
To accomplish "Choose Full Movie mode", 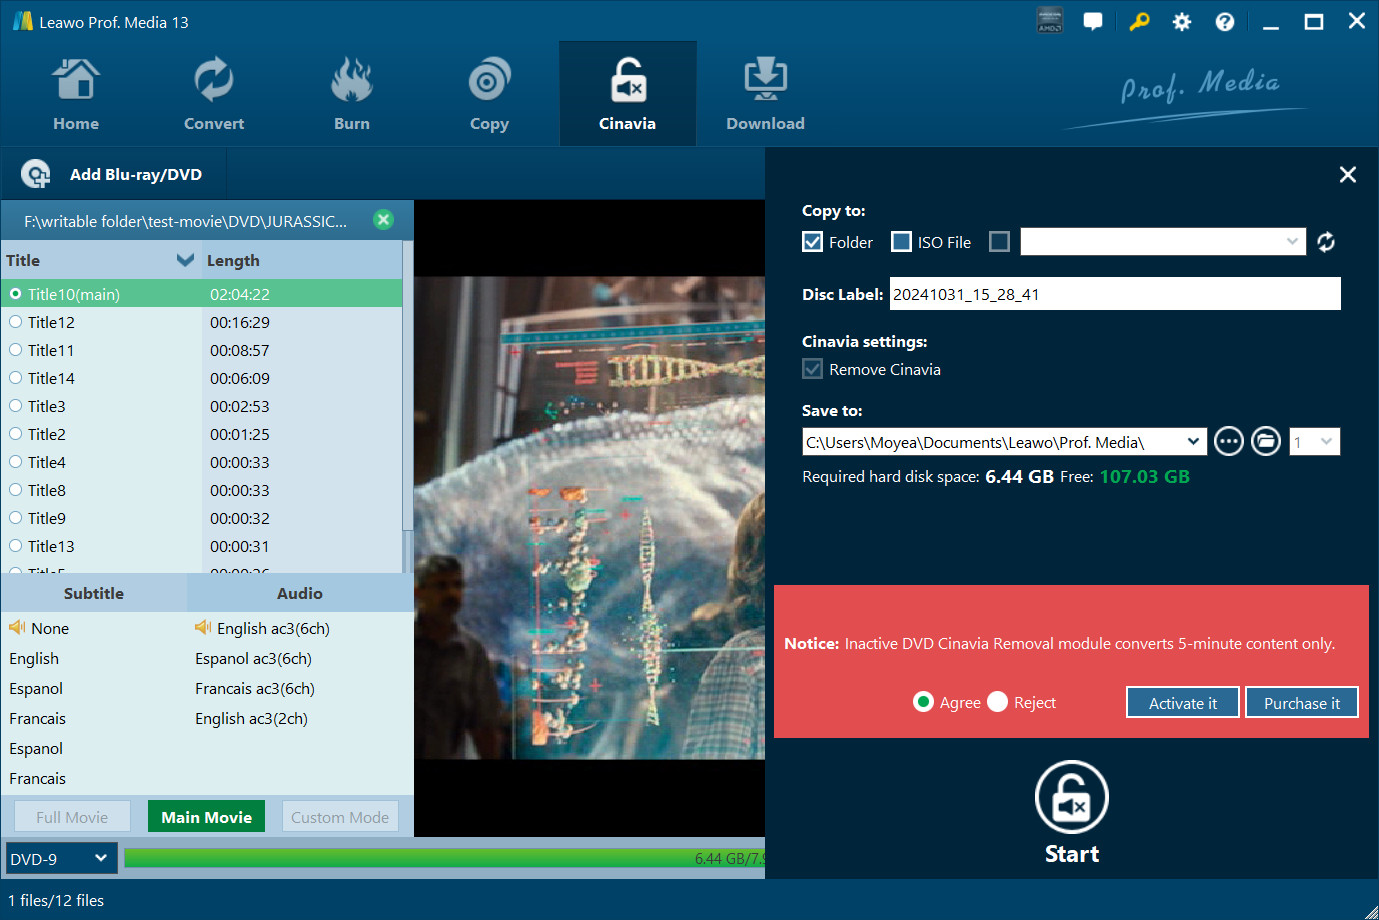I will pyautogui.click(x=72, y=817).
